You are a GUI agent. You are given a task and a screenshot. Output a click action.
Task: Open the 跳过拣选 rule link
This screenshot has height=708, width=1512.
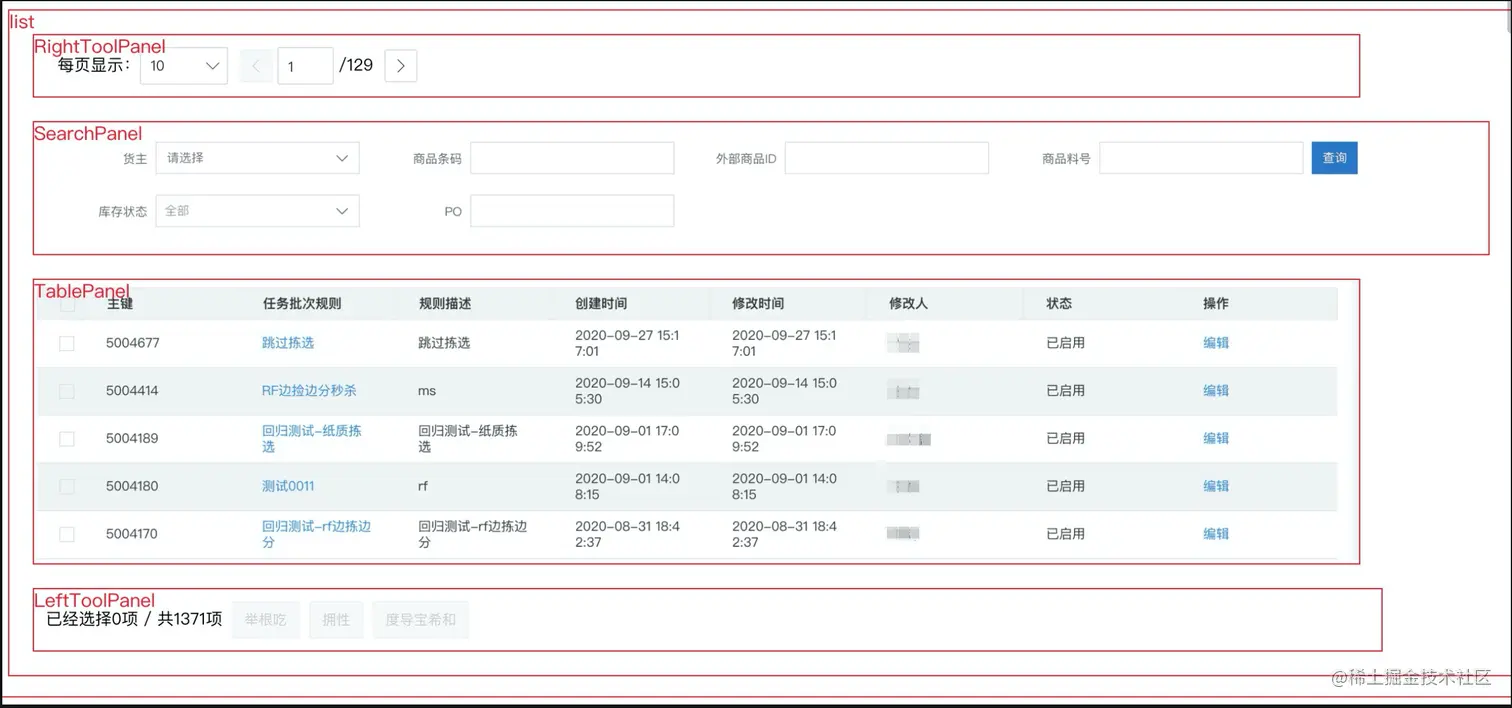pos(288,343)
